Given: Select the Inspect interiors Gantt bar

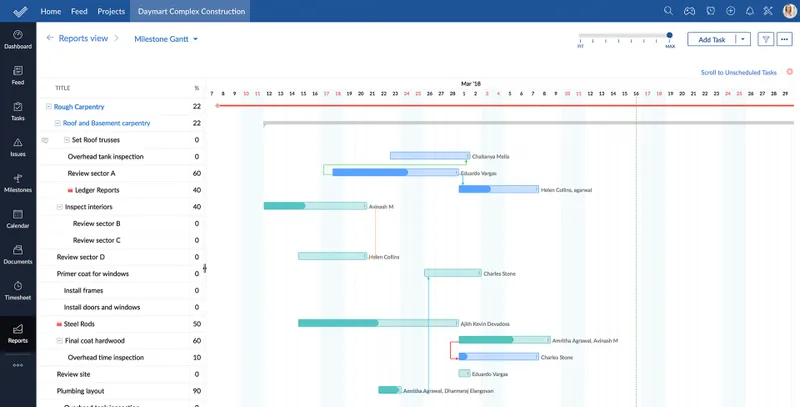Looking at the screenshot, I should pyautogui.click(x=315, y=206).
